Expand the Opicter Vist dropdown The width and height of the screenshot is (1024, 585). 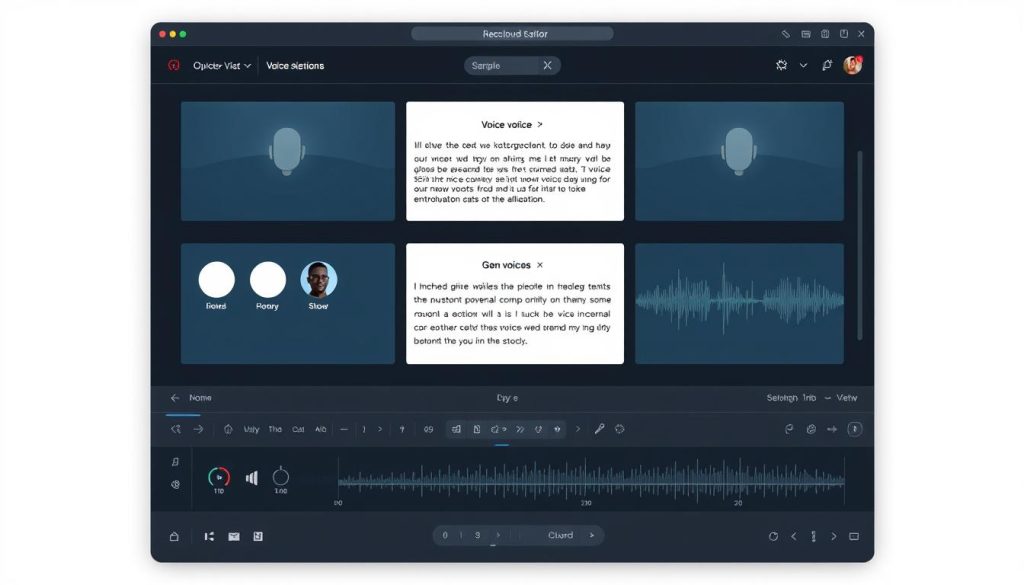tap(222, 65)
